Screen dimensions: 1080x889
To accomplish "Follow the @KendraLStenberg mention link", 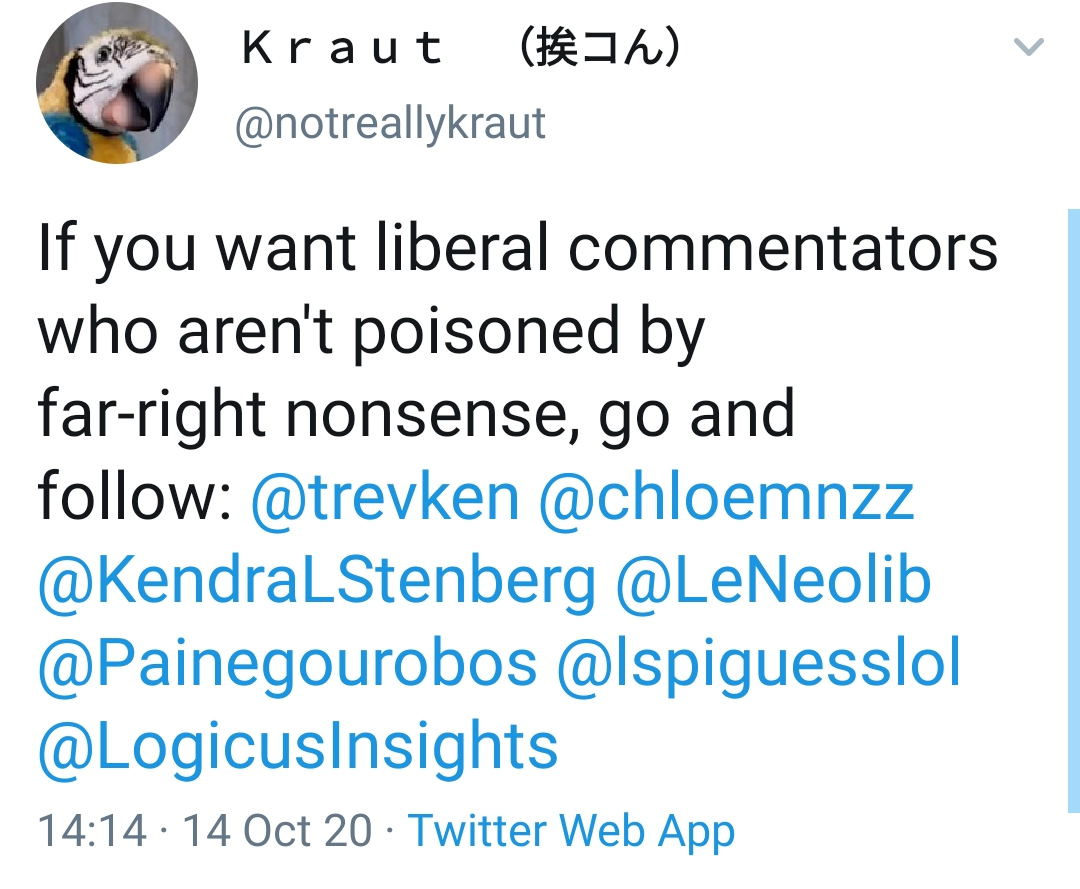I will [316, 580].
